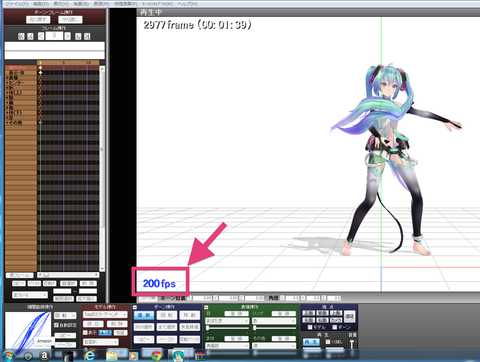The height and width of the screenshot is (362, 480).
Task: Open the まばたき eye morph dropdown
Action: tap(227, 321)
